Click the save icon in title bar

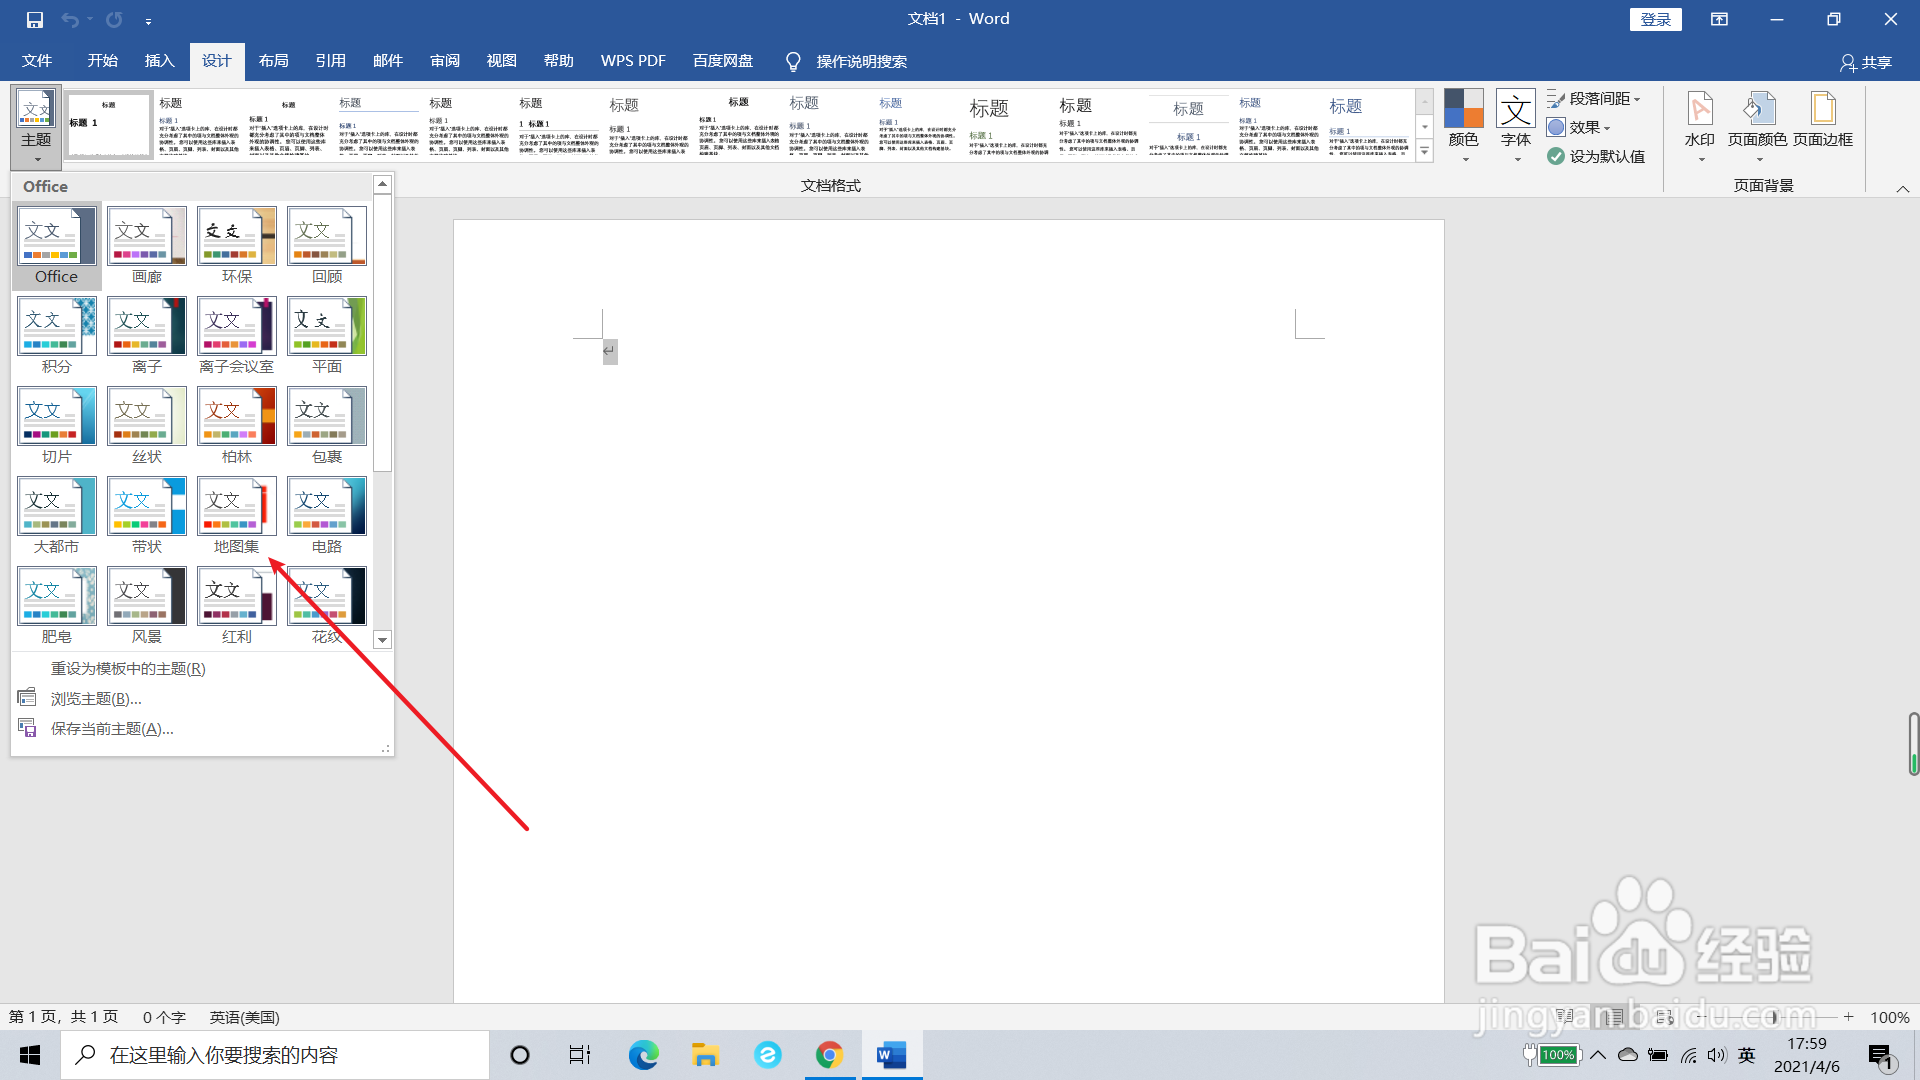point(35,19)
